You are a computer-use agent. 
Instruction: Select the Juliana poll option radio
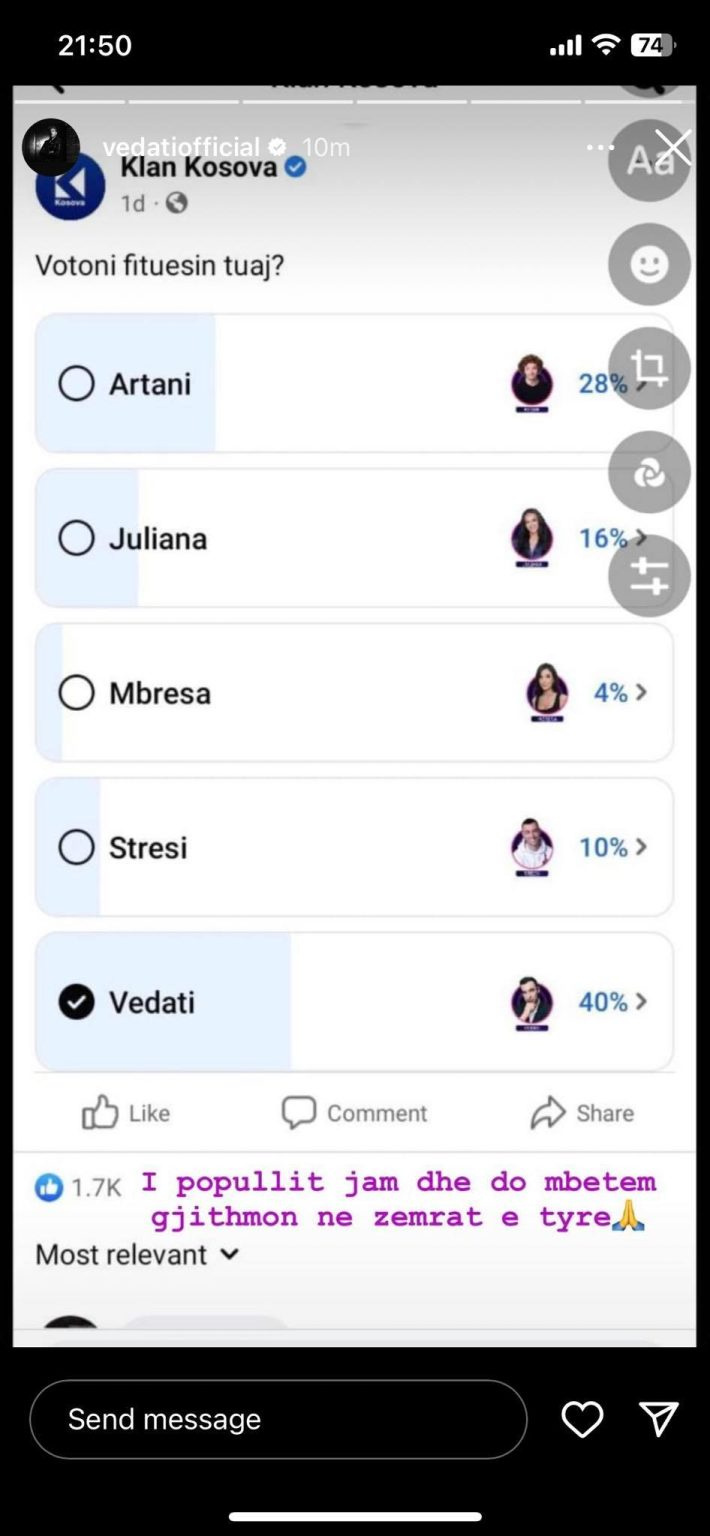click(77, 538)
